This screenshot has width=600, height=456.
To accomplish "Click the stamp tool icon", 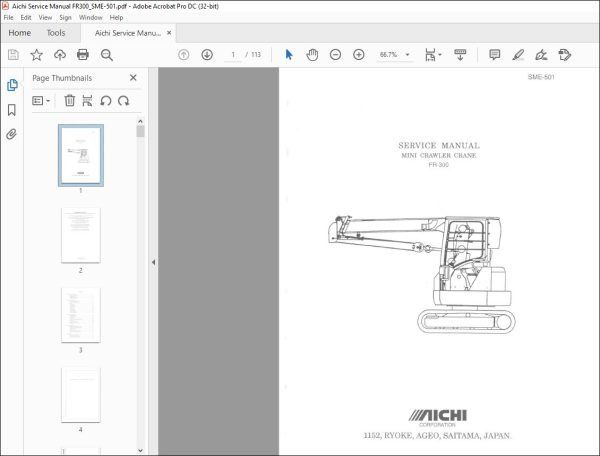I will [x=564, y=55].
